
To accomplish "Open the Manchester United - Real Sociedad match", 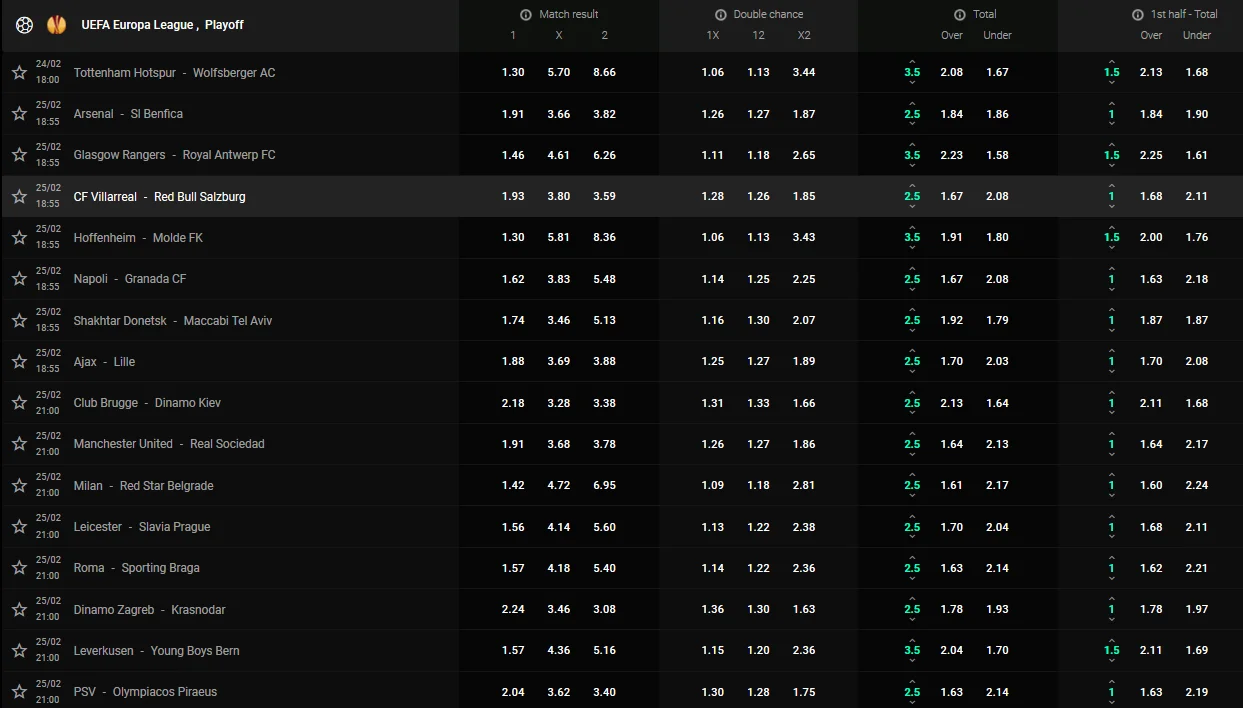I will pyautogui.click(x=169, y=444).
